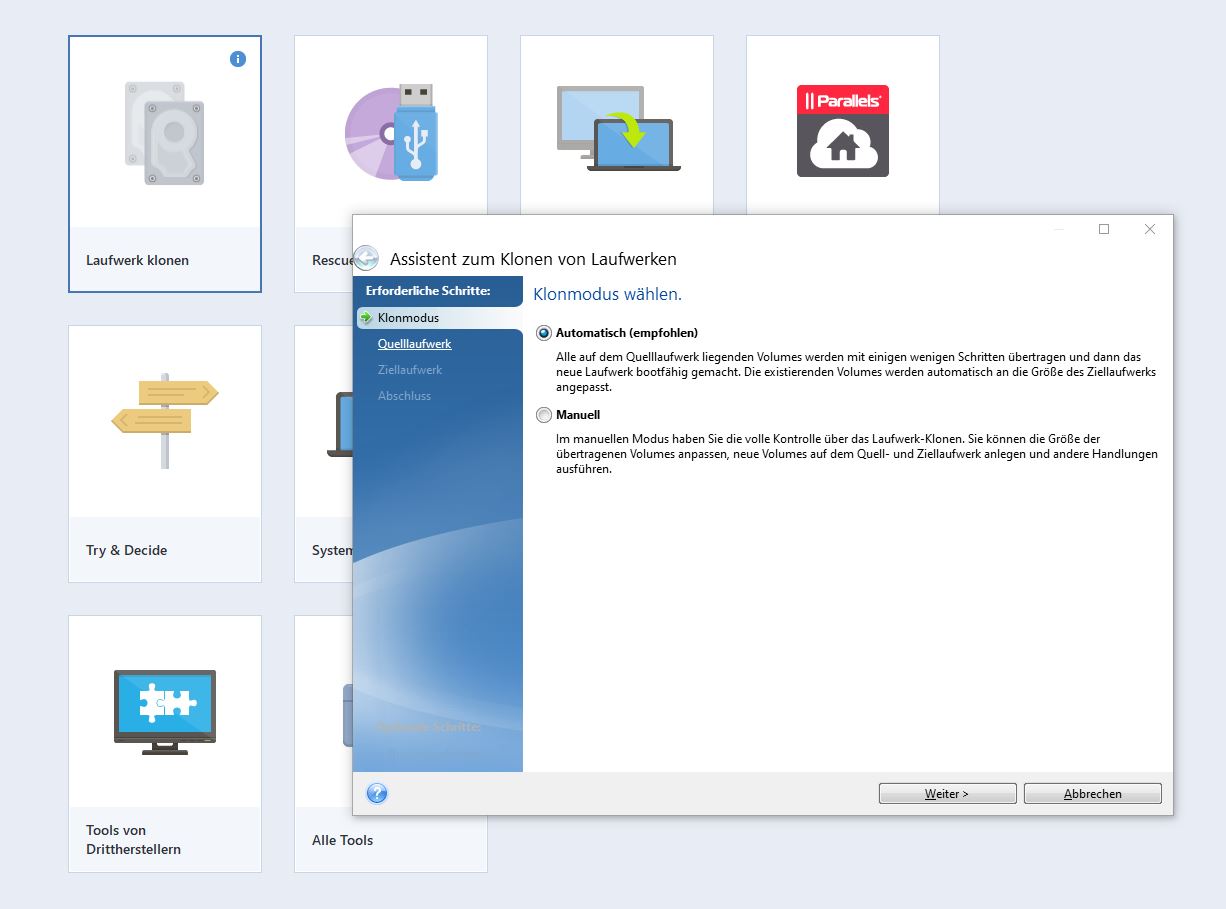Click the Rescue media disc and USB icon
The image size is (1226, 909).
[392, 132]
